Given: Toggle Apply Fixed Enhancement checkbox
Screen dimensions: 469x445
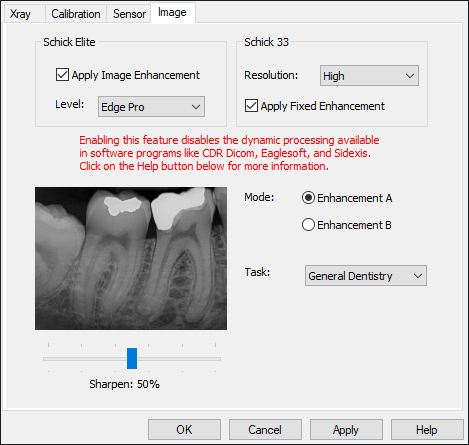Looking at the screenshot, I should point(251,106).
